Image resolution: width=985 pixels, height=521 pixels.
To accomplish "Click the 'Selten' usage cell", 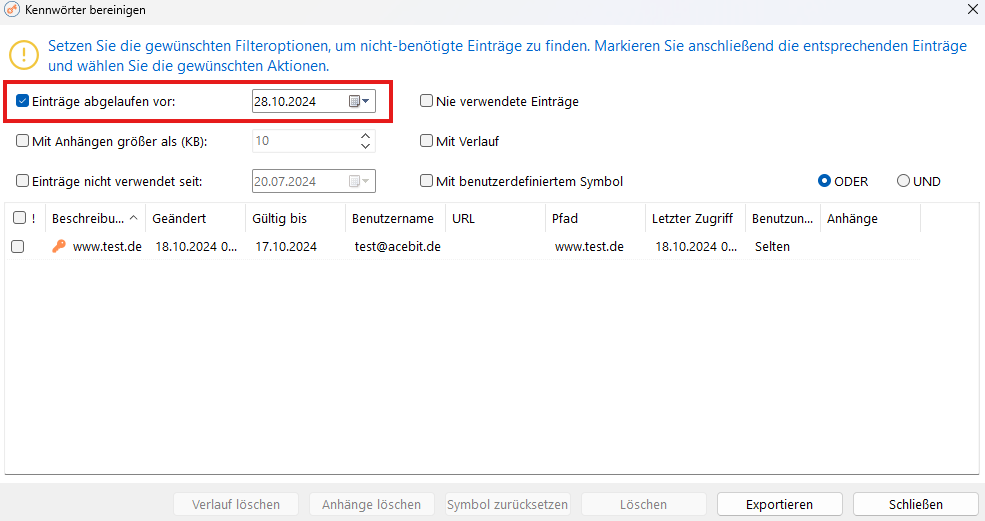I will 772,246.
